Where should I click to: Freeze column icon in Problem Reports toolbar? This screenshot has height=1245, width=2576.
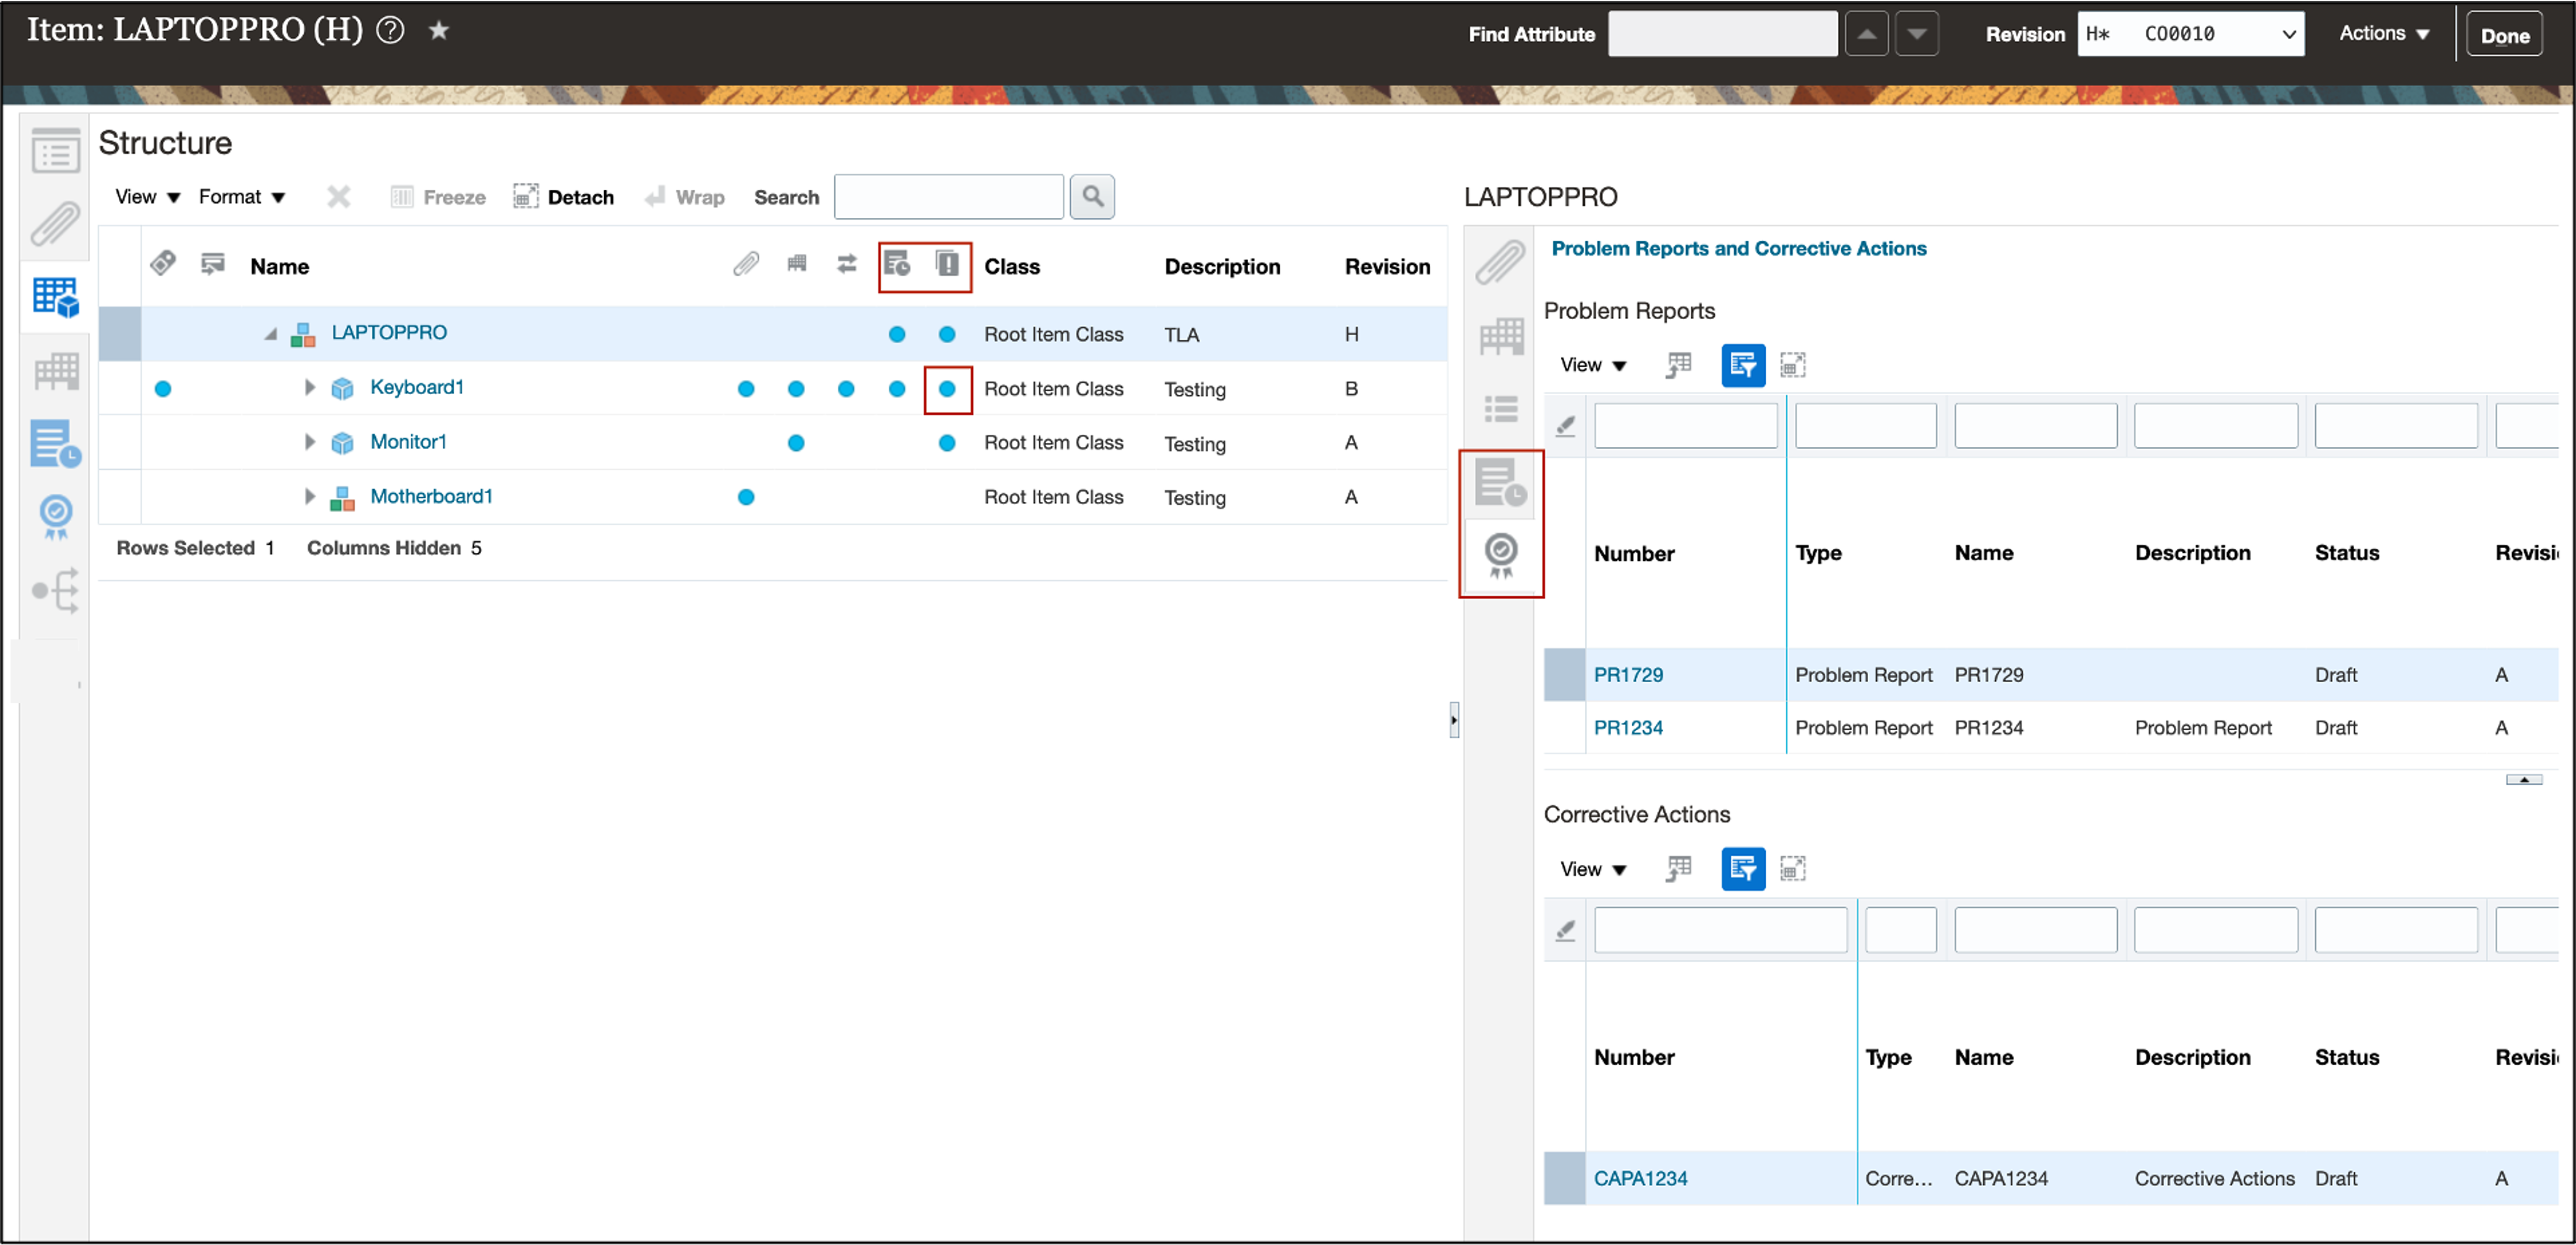(1678, 365)
